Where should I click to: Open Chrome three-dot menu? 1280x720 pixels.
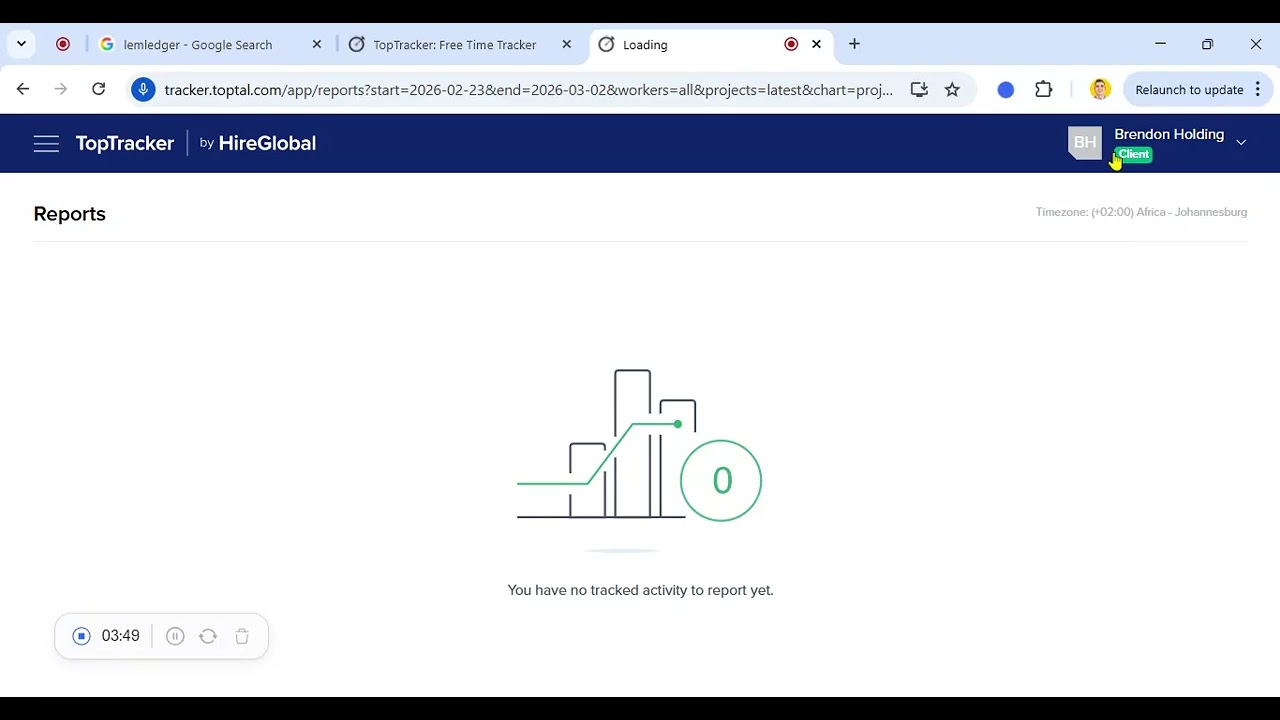point(1258,90)
